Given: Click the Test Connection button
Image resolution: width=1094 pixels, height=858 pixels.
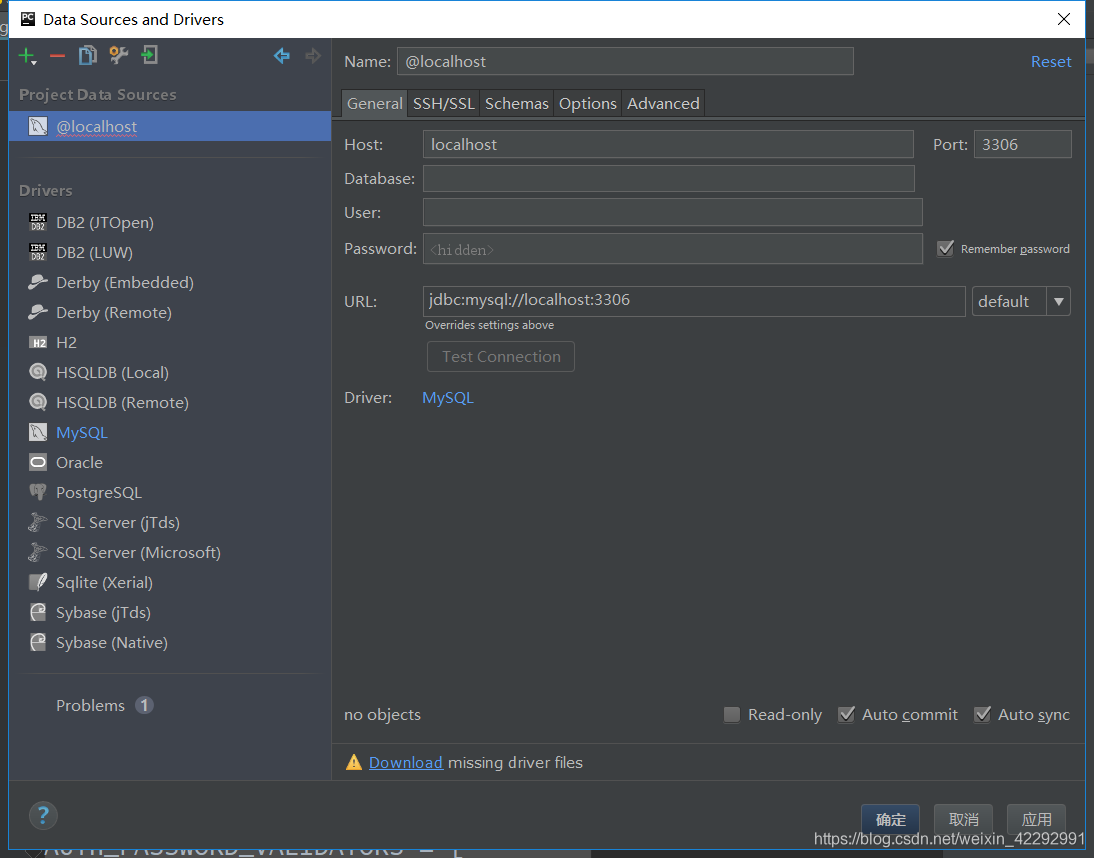Looking at the screenshot, I should point(501,356).
